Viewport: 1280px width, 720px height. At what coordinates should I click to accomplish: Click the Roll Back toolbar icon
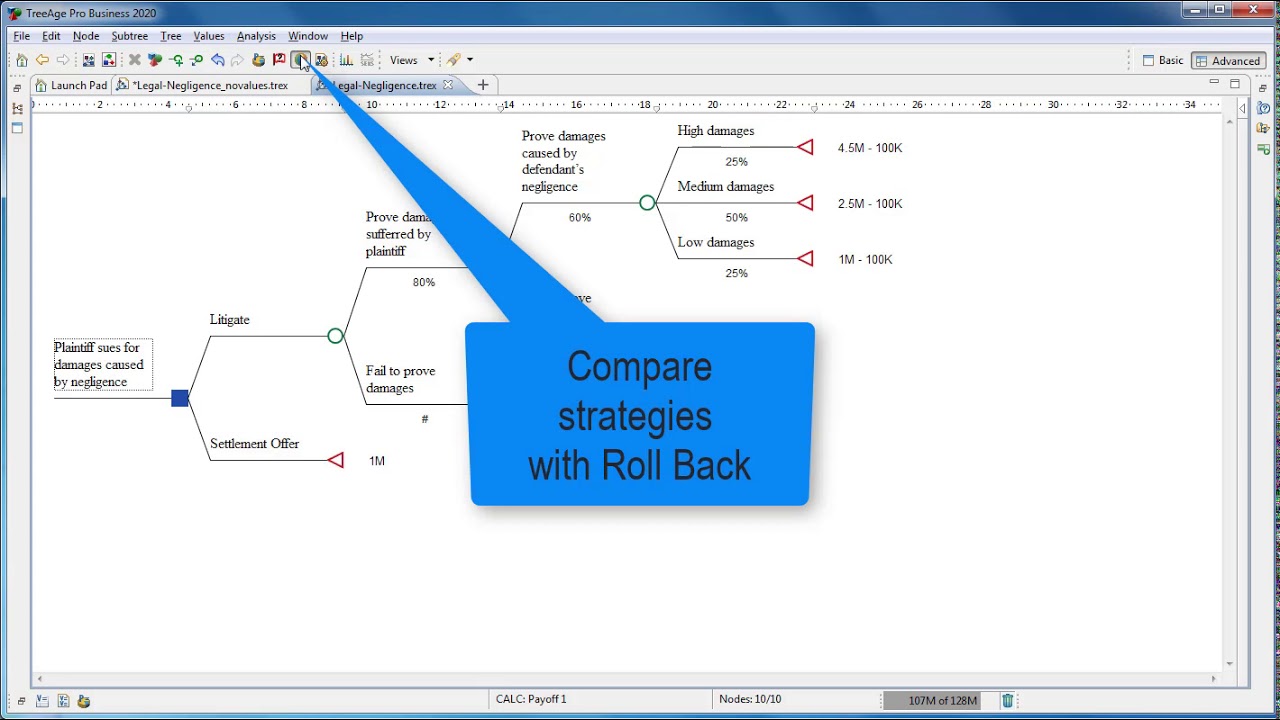pyautogui.click(x=300, y=60)
